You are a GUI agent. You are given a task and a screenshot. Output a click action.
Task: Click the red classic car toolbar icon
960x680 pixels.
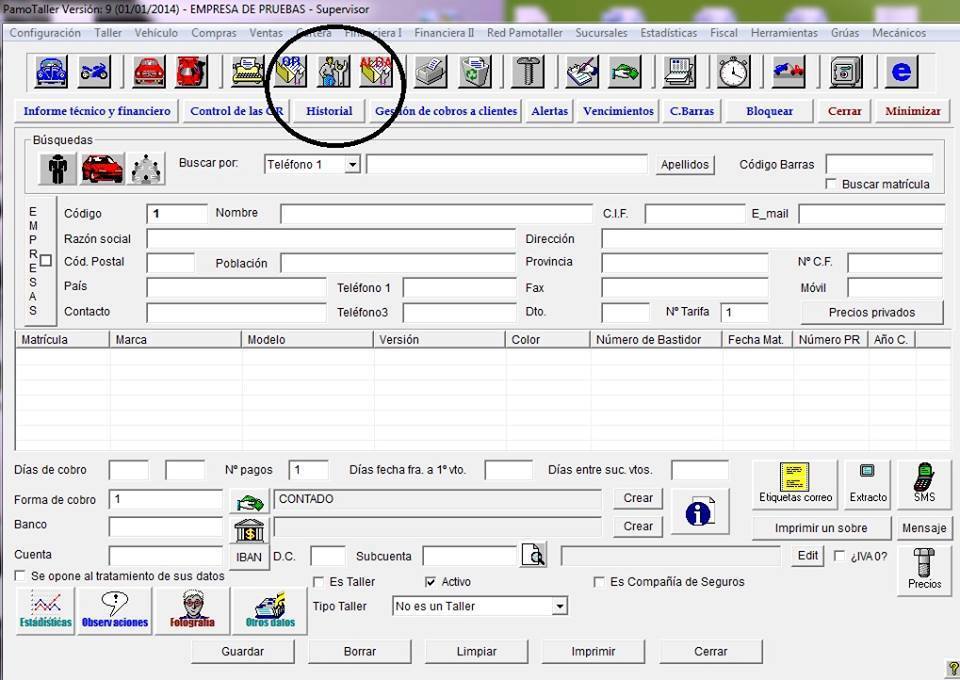[149, 72]
